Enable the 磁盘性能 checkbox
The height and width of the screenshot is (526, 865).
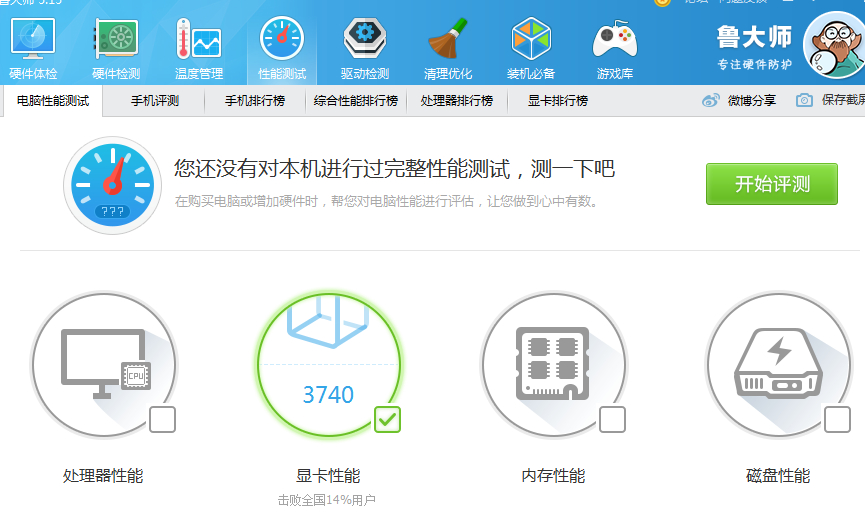(837, 419)
